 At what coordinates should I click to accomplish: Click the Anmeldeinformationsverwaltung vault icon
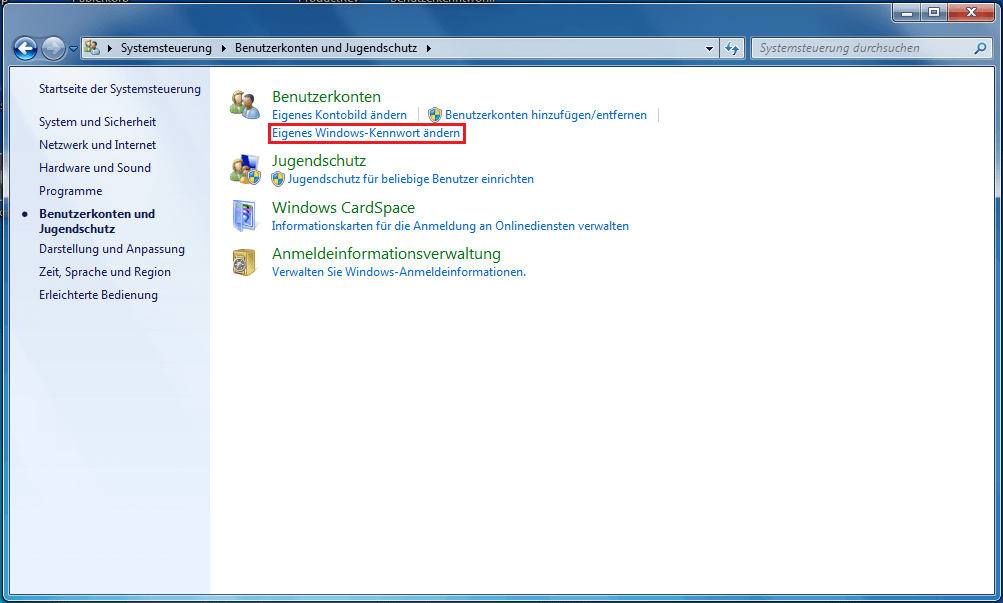point(244,262)
